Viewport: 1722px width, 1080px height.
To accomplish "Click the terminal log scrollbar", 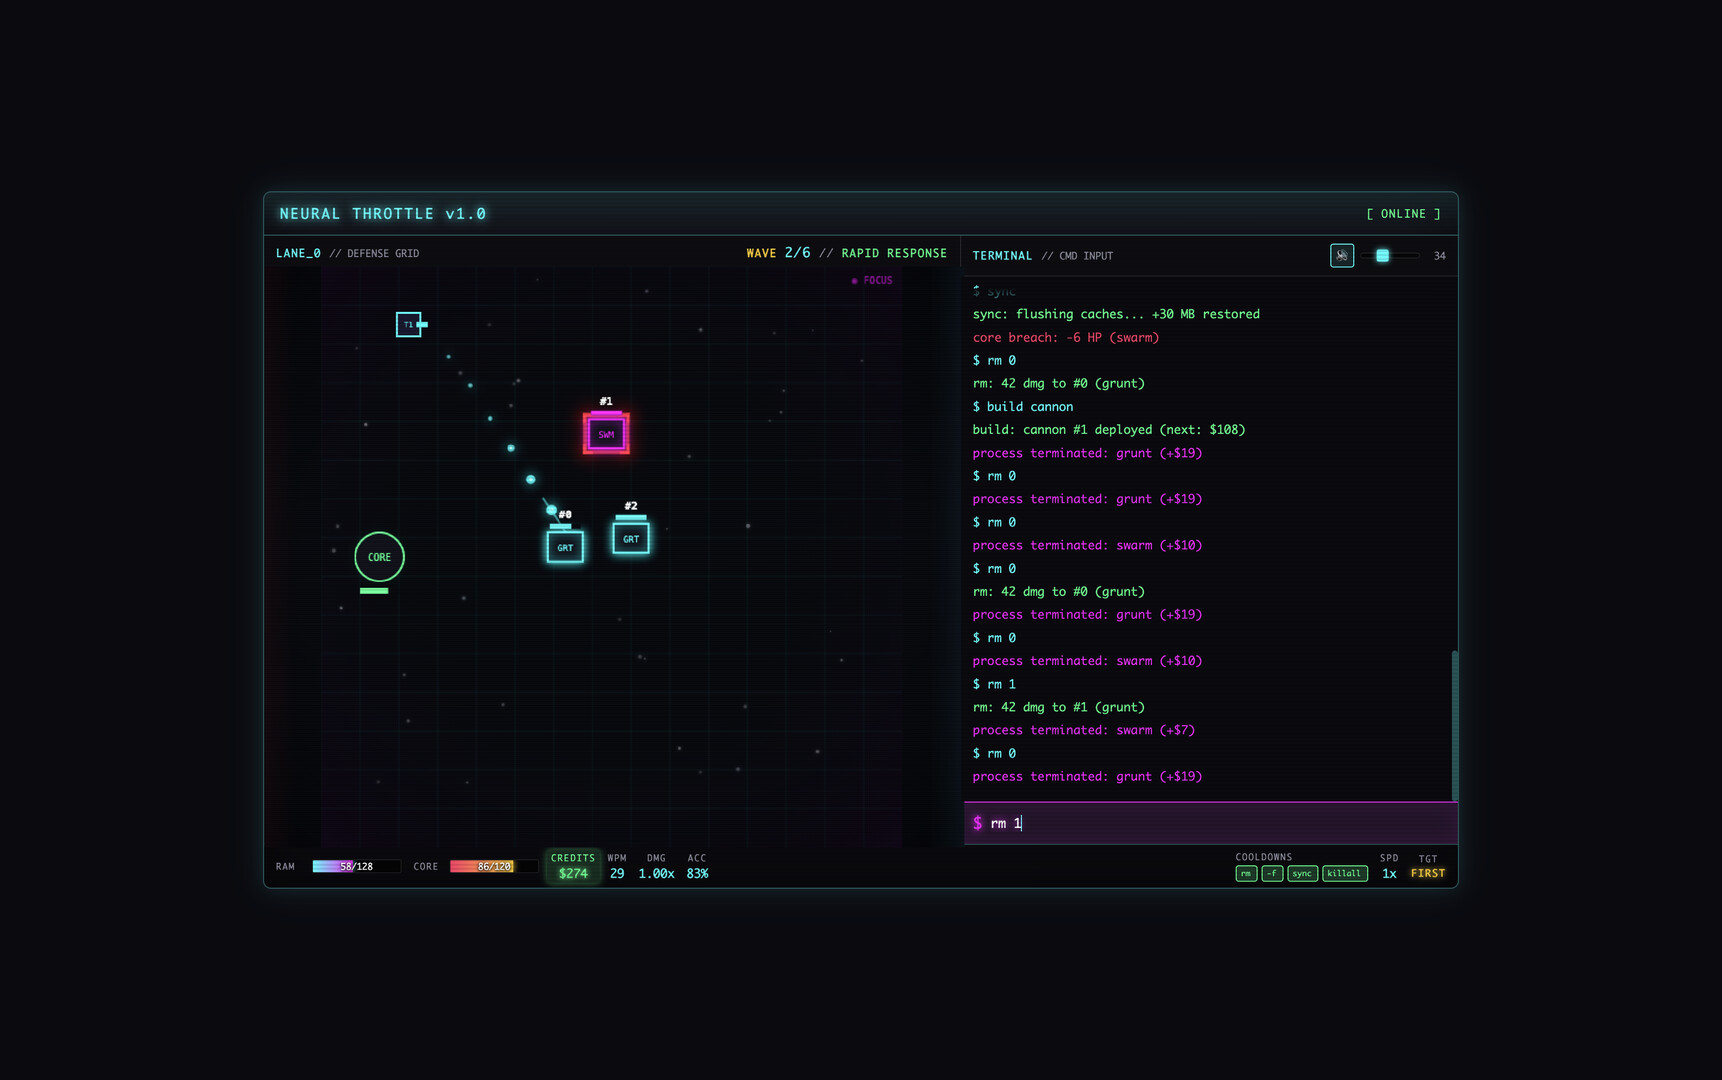I will [x=1453, y=725].
